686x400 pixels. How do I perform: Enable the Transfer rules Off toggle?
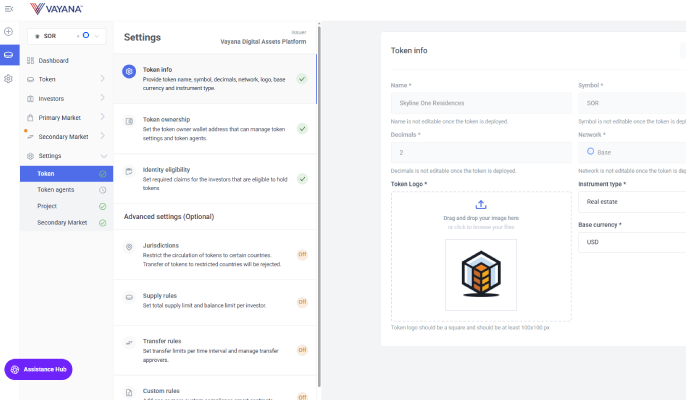click(301, 350)
